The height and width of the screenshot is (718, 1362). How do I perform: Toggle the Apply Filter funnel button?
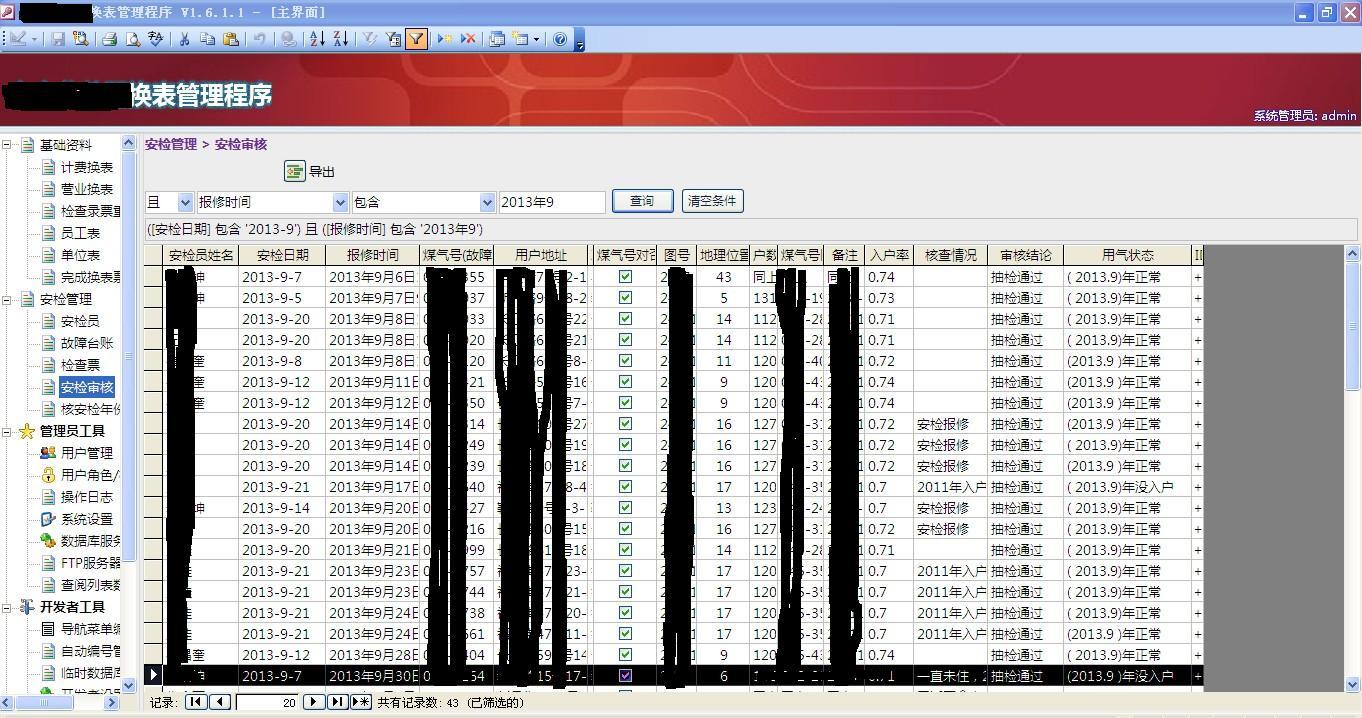[416, 39]
